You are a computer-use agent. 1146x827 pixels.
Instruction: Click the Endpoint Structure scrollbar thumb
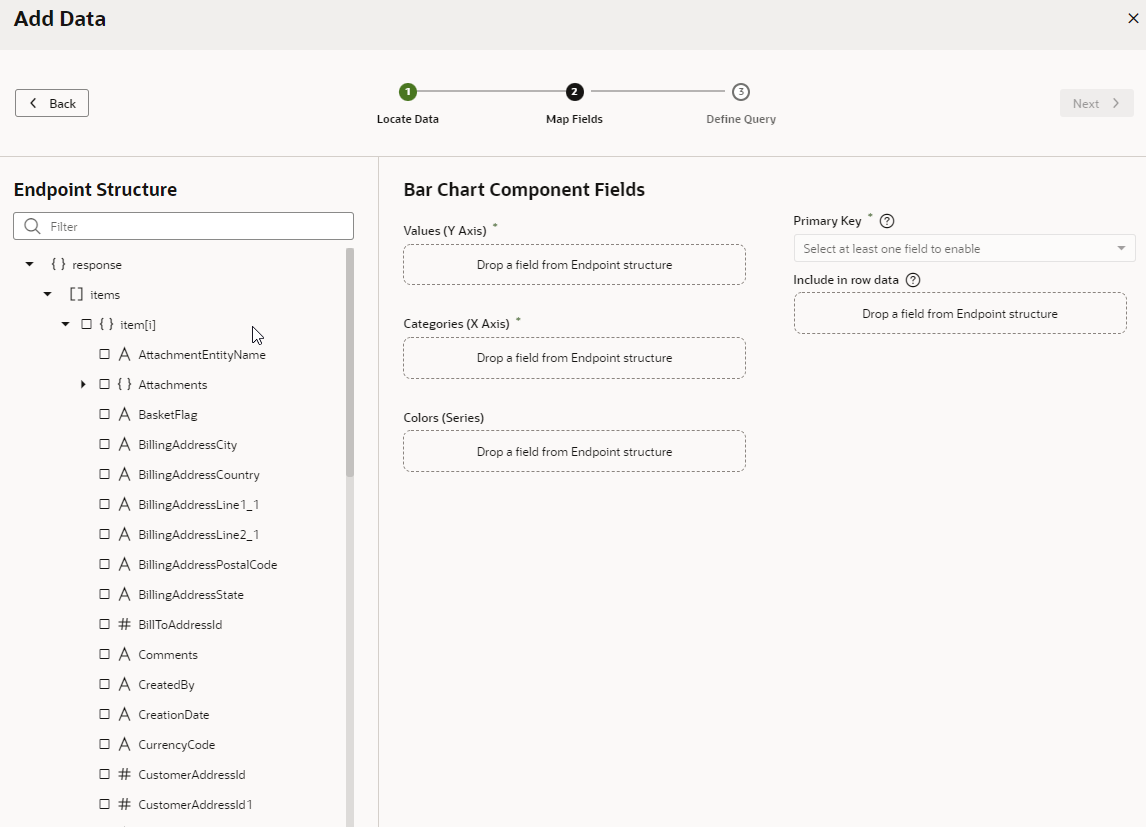click(x=349, y=362)
